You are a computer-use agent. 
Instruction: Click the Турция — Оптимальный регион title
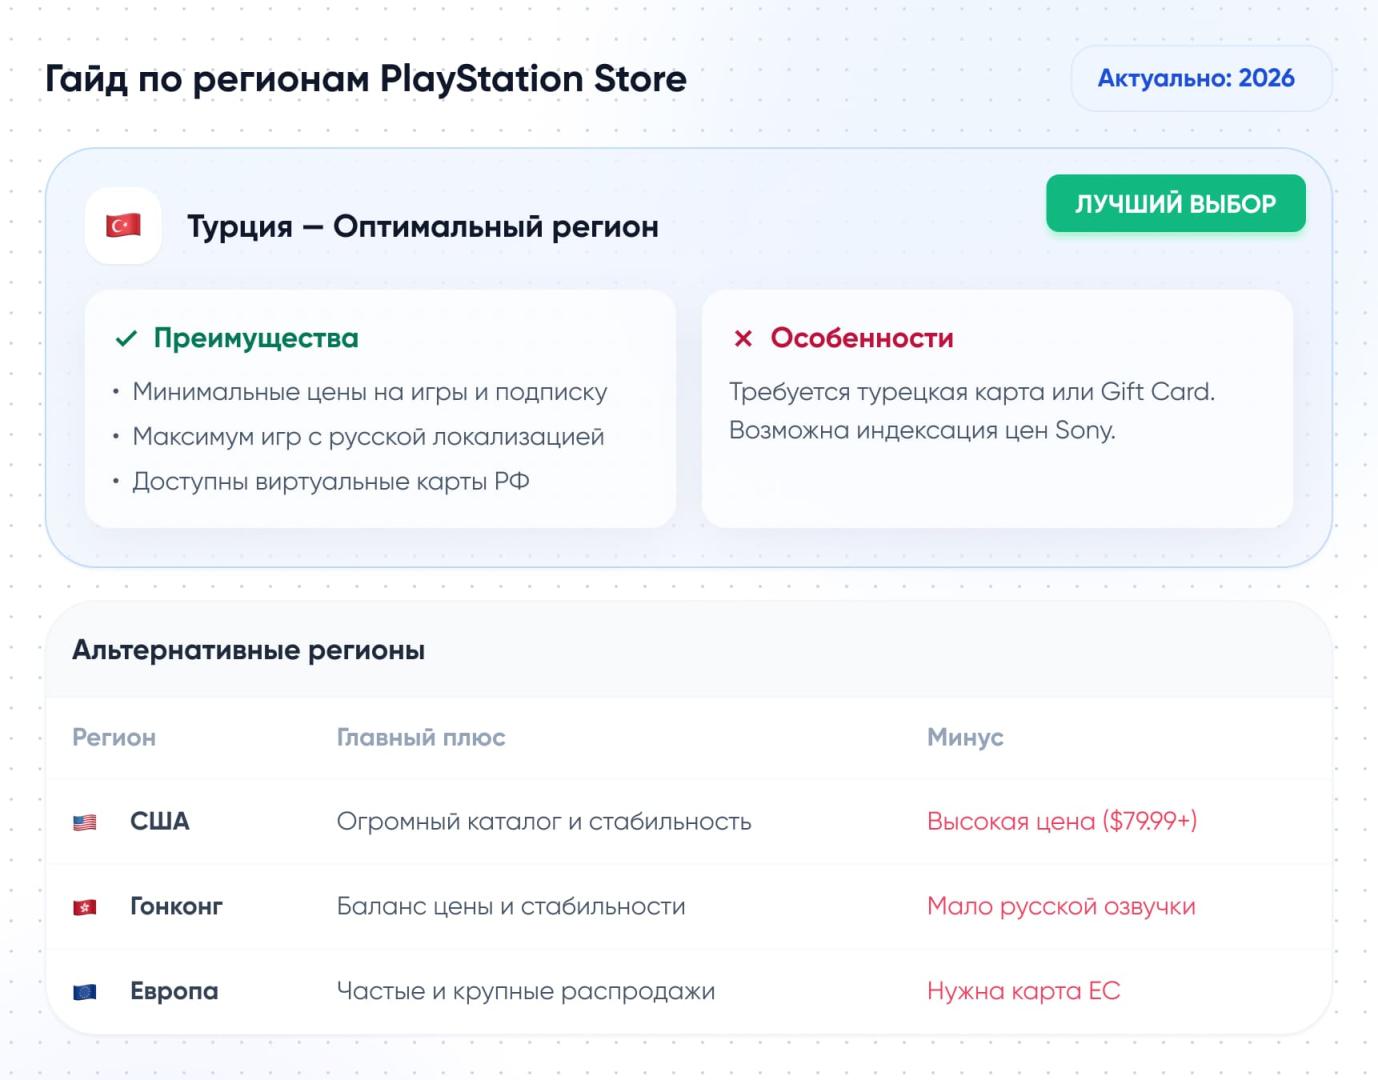pos(423,227)
